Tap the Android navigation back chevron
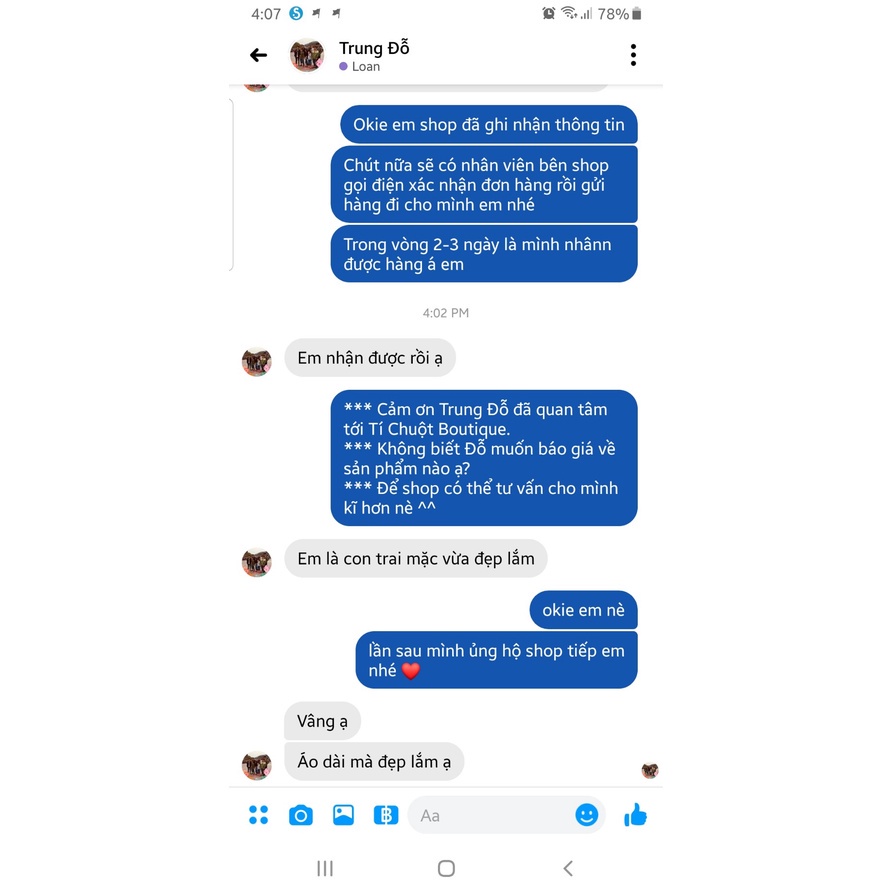This screenshot has width=893, height=893. 568,869
